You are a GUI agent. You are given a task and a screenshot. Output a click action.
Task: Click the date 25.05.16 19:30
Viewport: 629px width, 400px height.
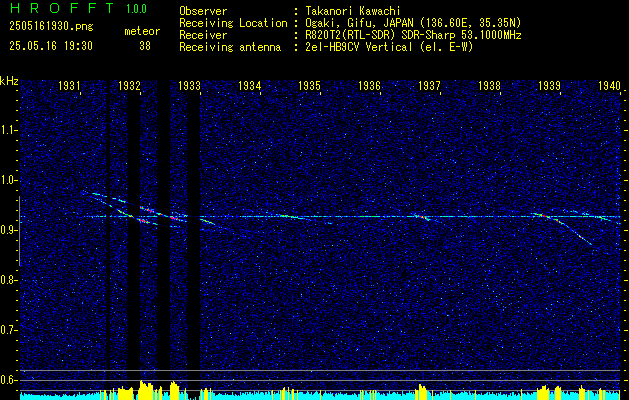(x=51, y=46)
